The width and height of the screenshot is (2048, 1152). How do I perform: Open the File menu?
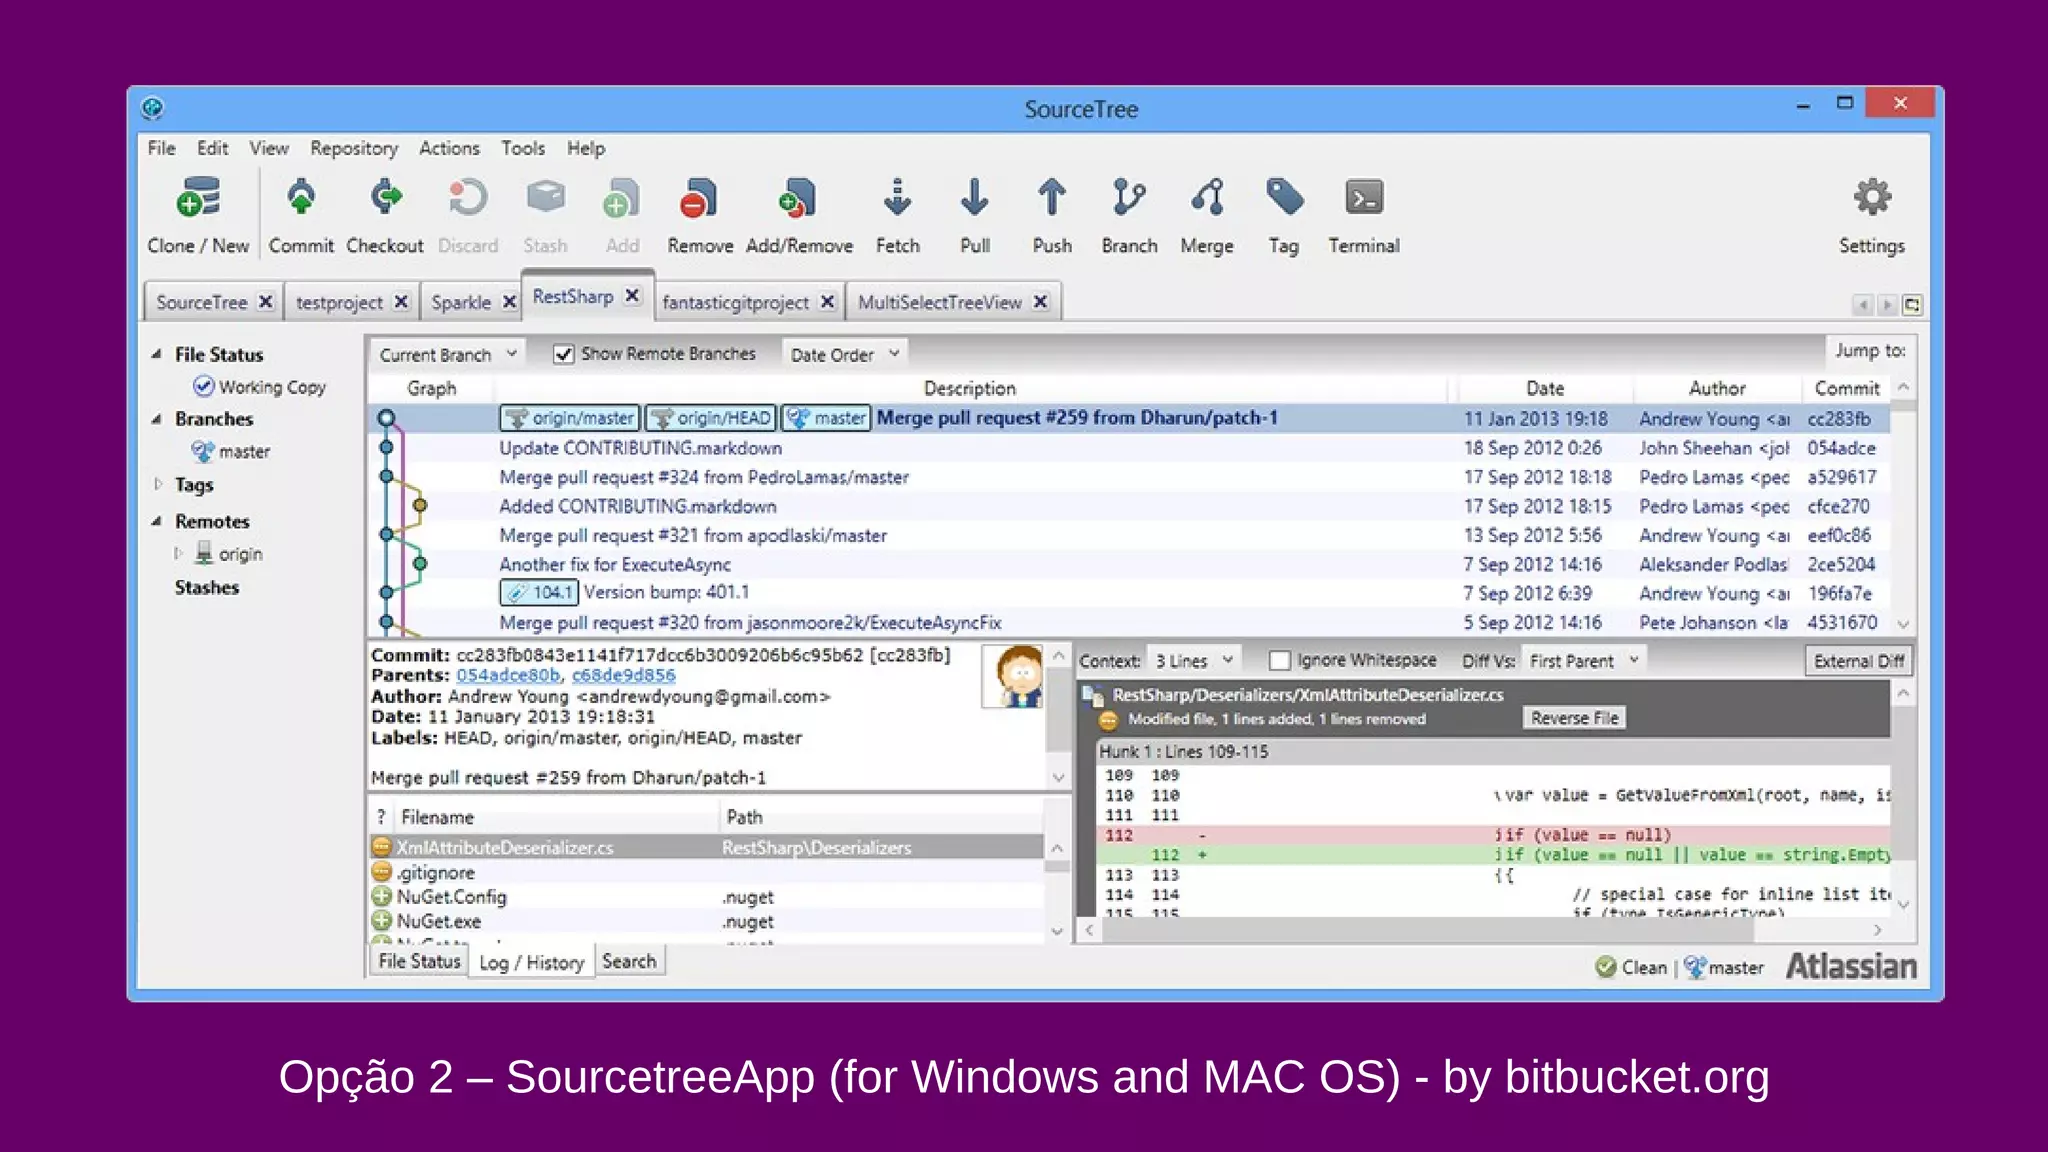coord(161,148)
